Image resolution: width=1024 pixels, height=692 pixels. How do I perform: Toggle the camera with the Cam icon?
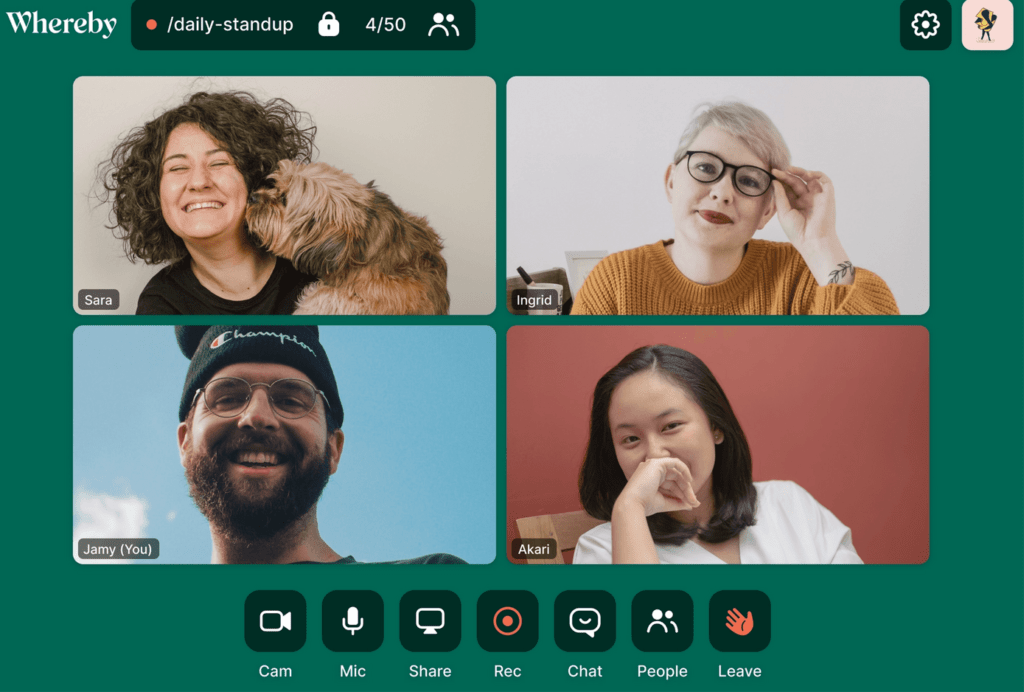[x=275, y=621]
